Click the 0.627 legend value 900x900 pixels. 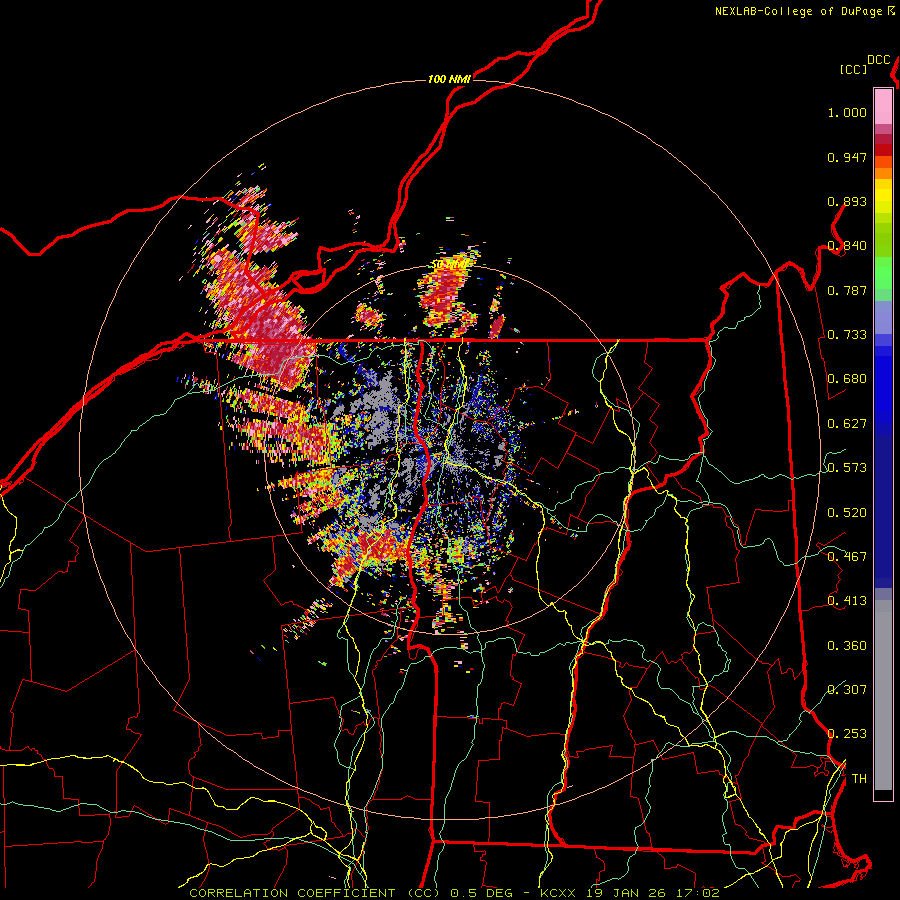tap(847, 424)
